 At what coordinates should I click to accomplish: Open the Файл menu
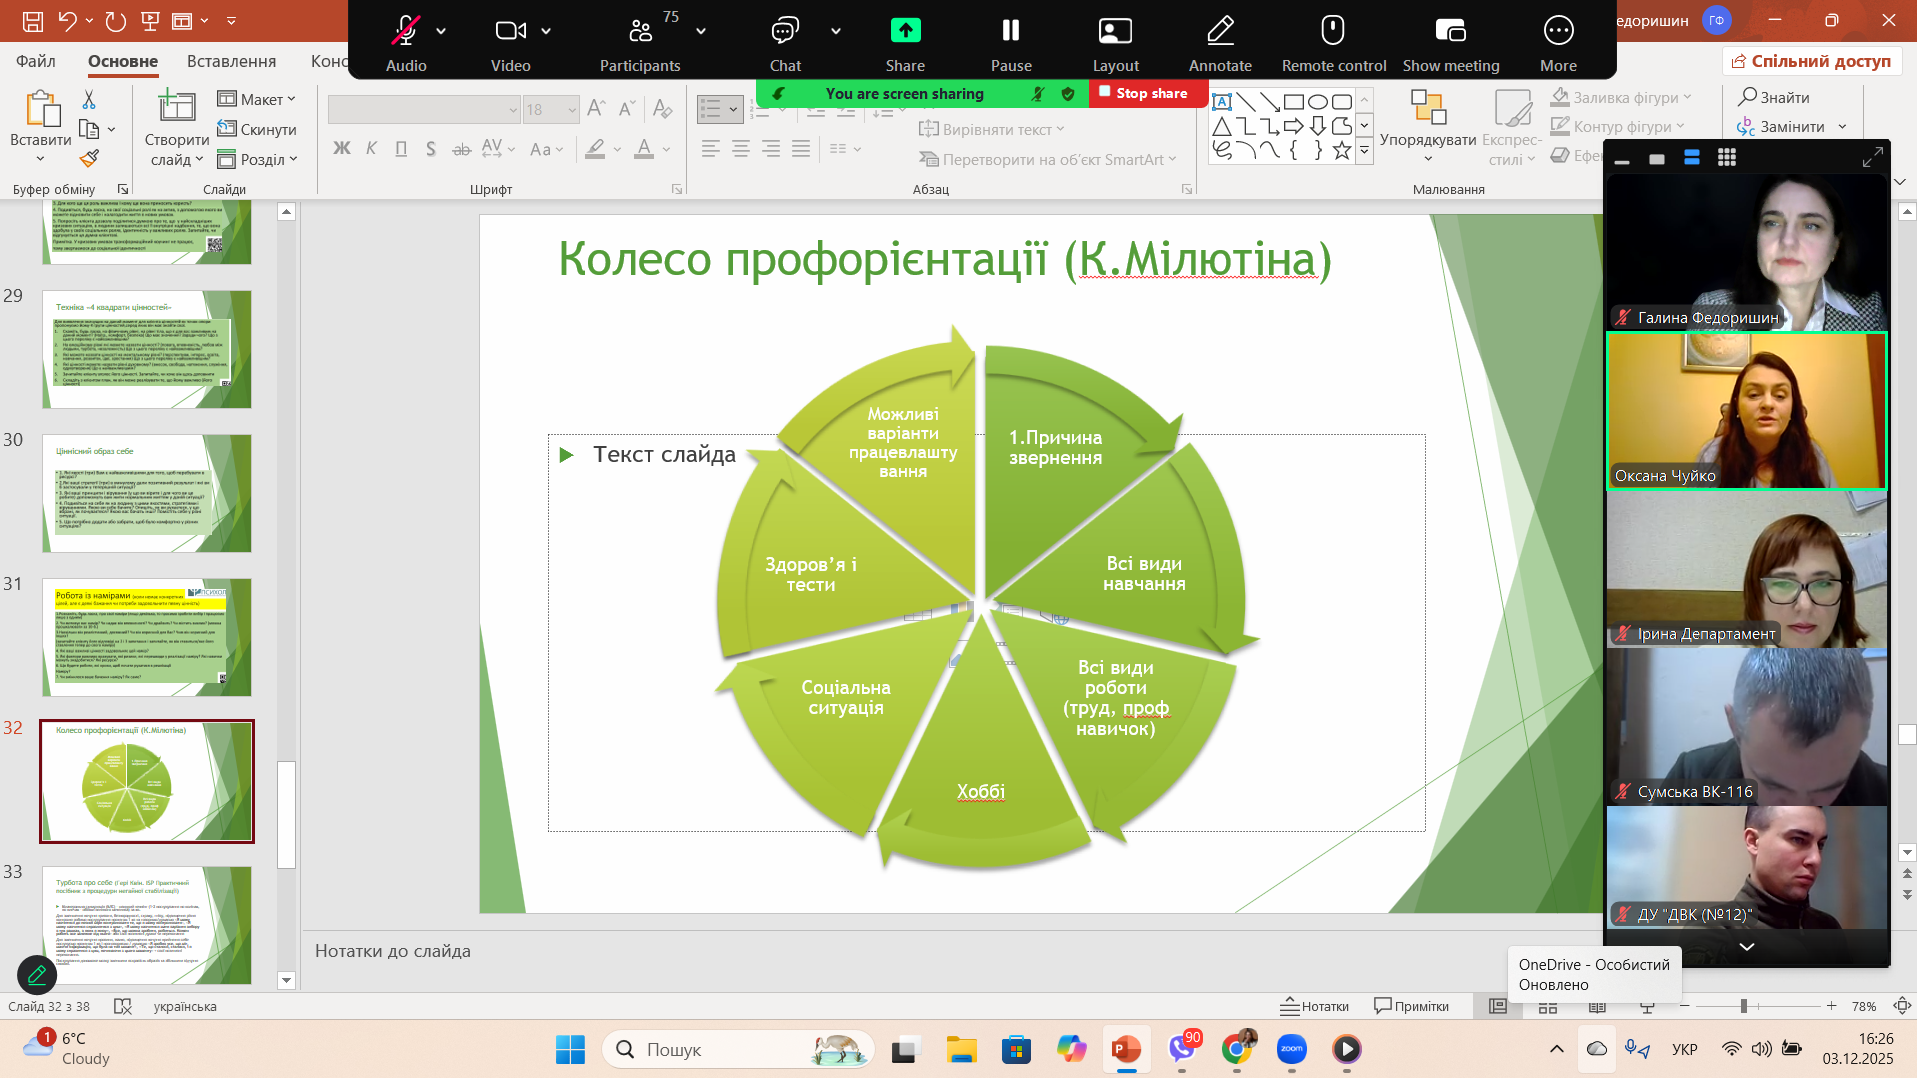pyautogui.click(x=36, y=61)
